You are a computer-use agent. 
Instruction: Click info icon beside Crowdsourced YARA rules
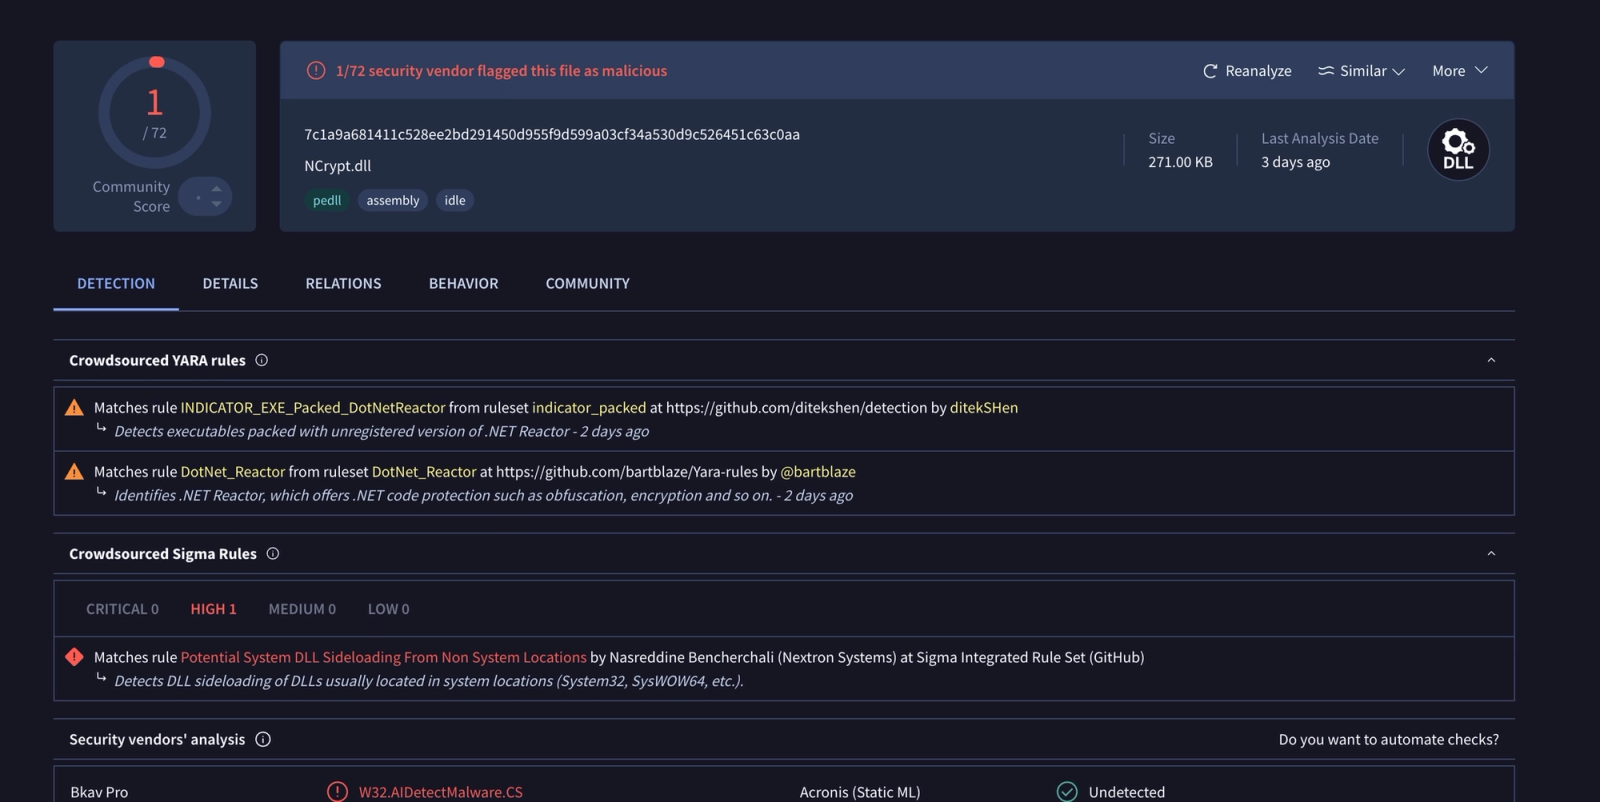pyautogui.click(x=262, y=360)
